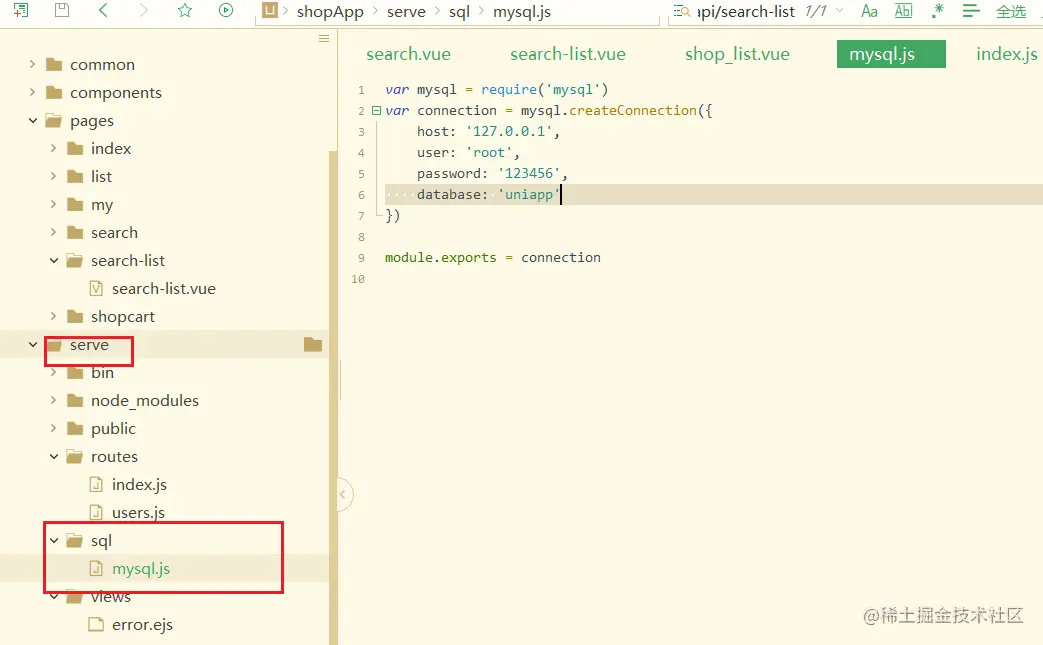This screenshot has height=645, width=1043.
Task: Select the active mysql.js tab
Action: (x=891, y=54)
